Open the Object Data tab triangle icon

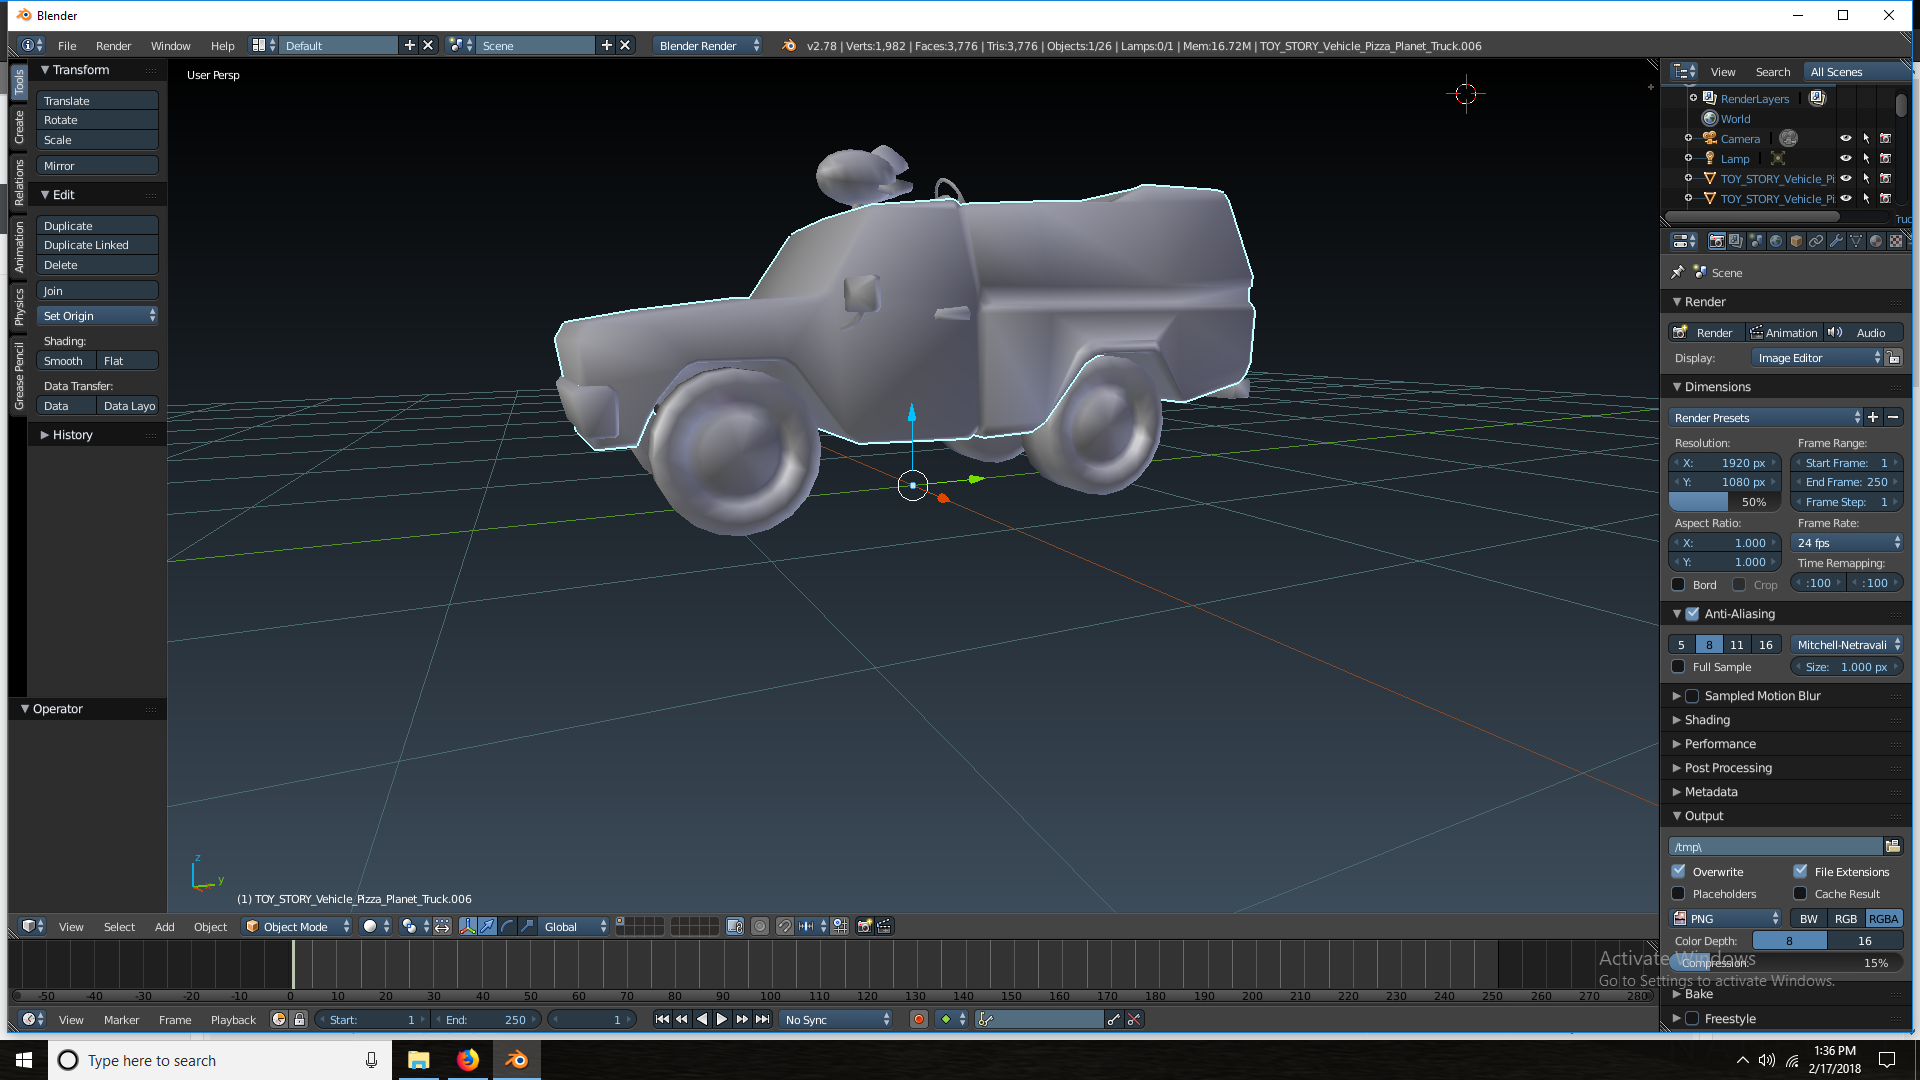pos(1856,241)
